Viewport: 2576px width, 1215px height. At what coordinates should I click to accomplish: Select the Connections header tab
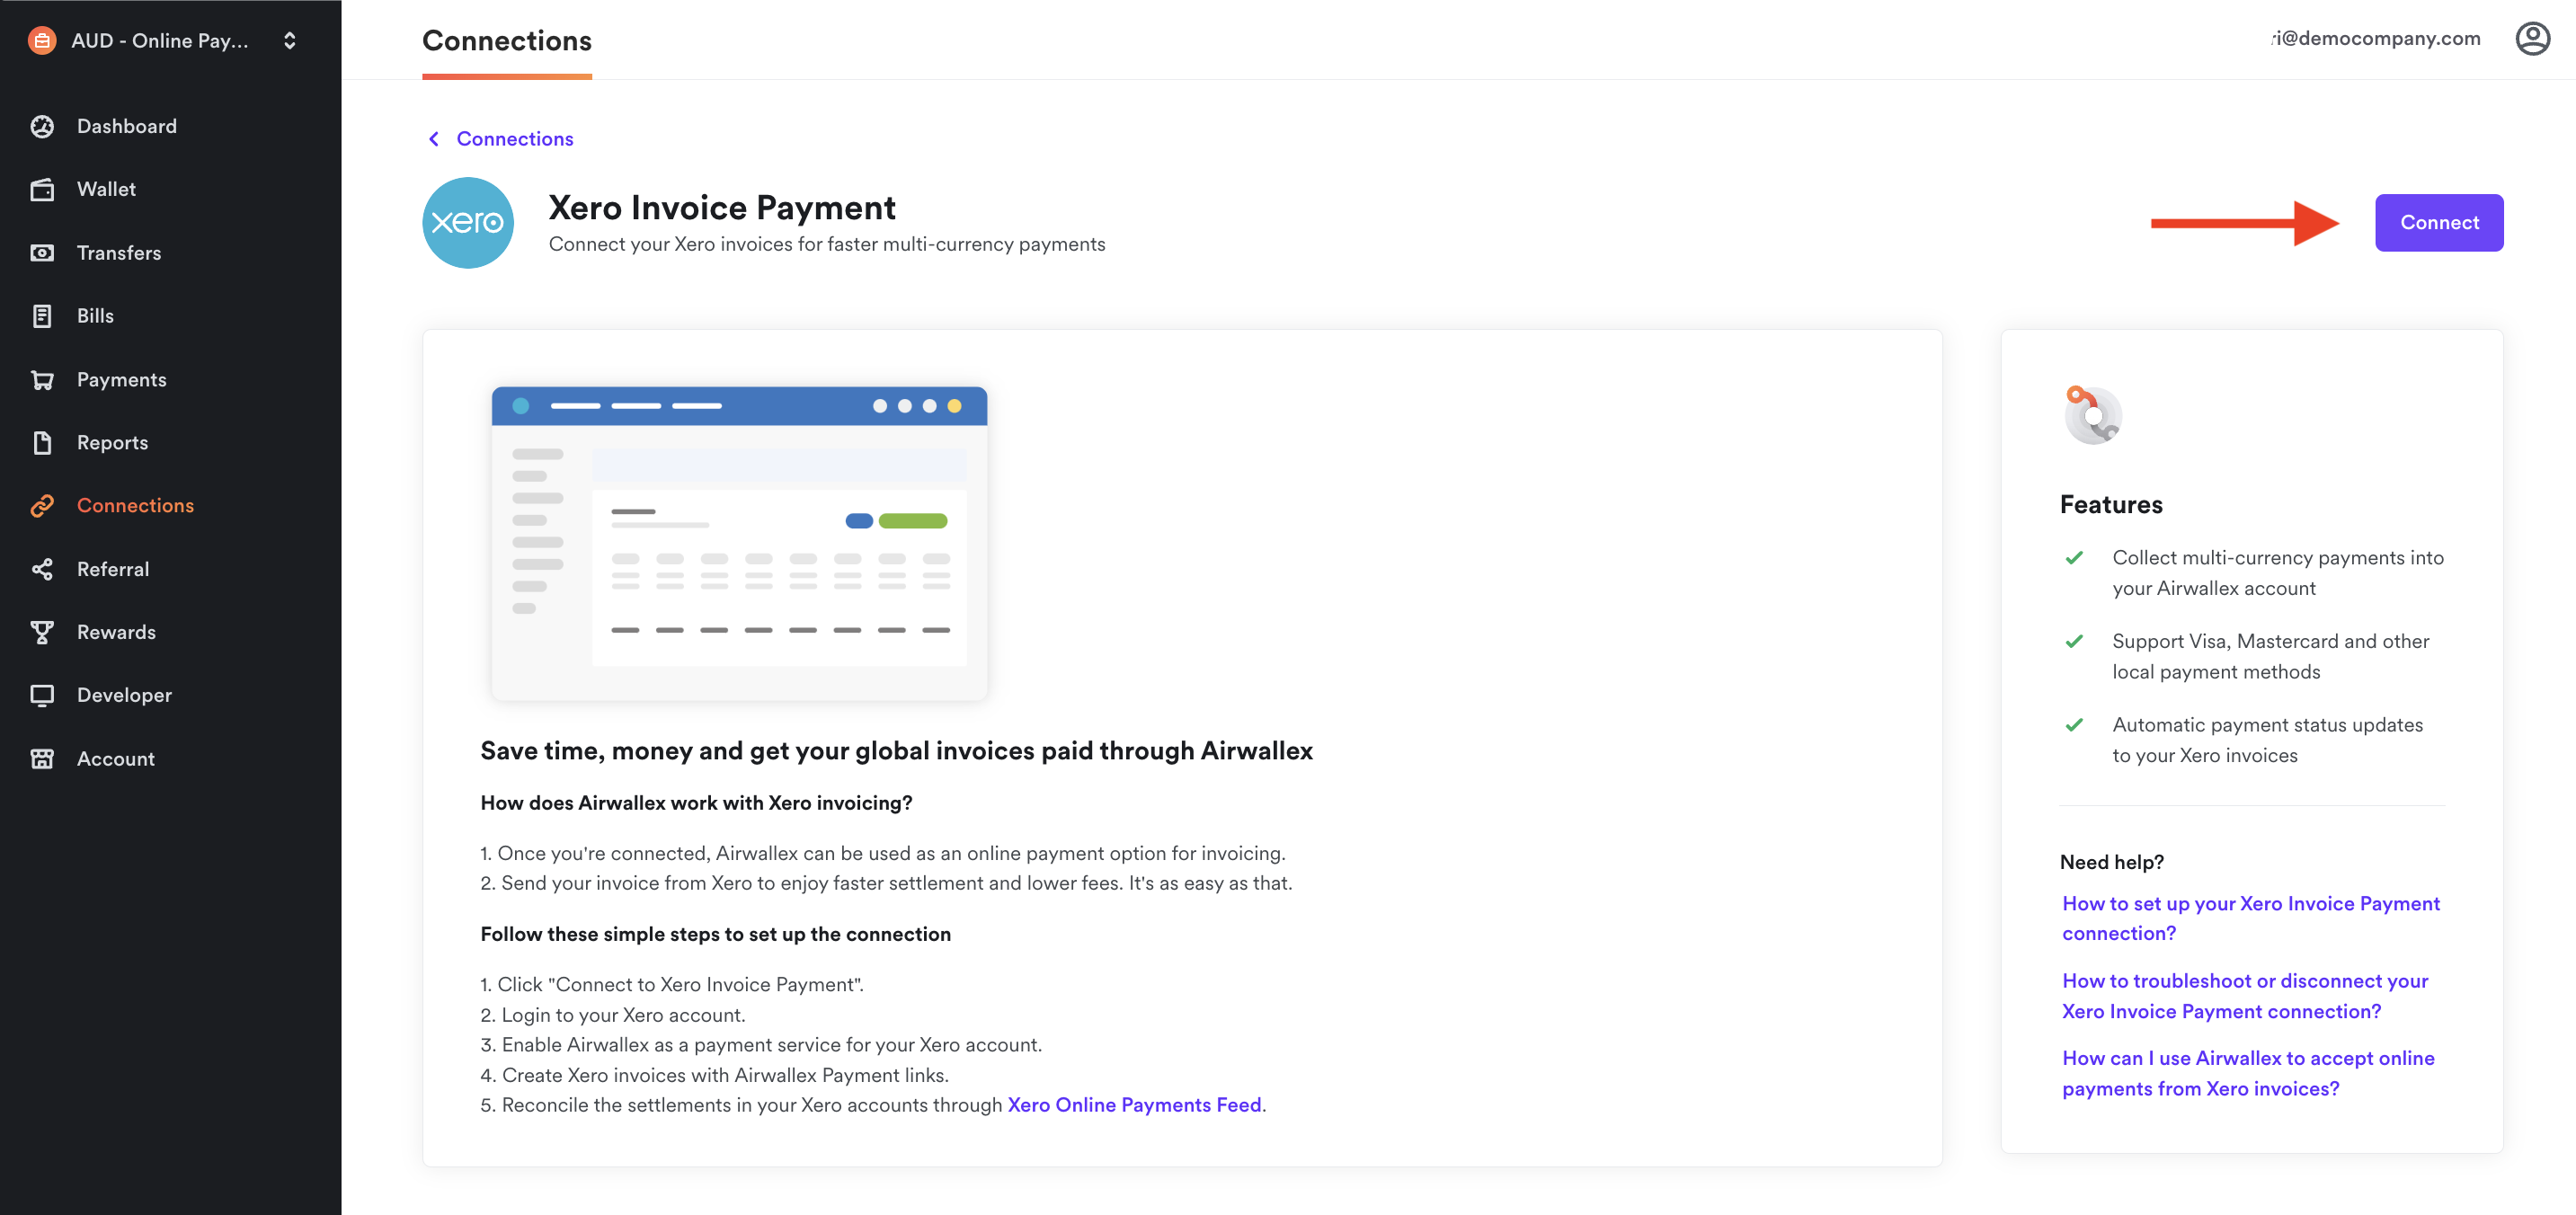[506, 41]
